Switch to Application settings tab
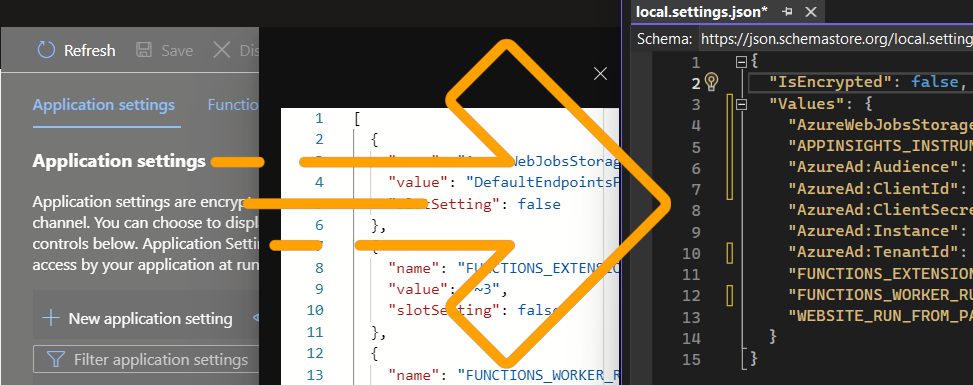This screenshot has height=385, width=973. (x=104, y=105)
